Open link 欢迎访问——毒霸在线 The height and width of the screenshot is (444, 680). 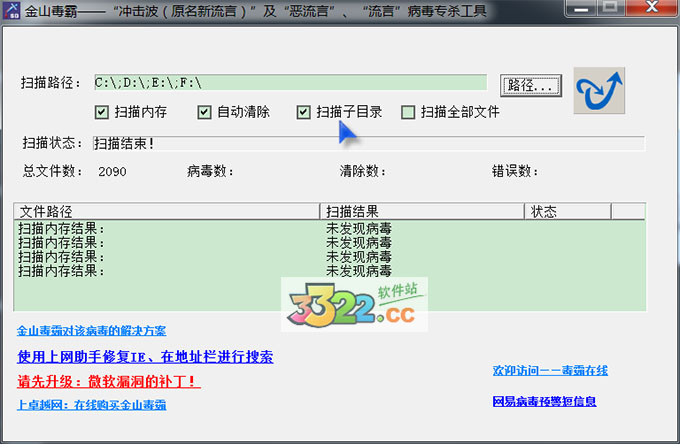pos(550,370)
